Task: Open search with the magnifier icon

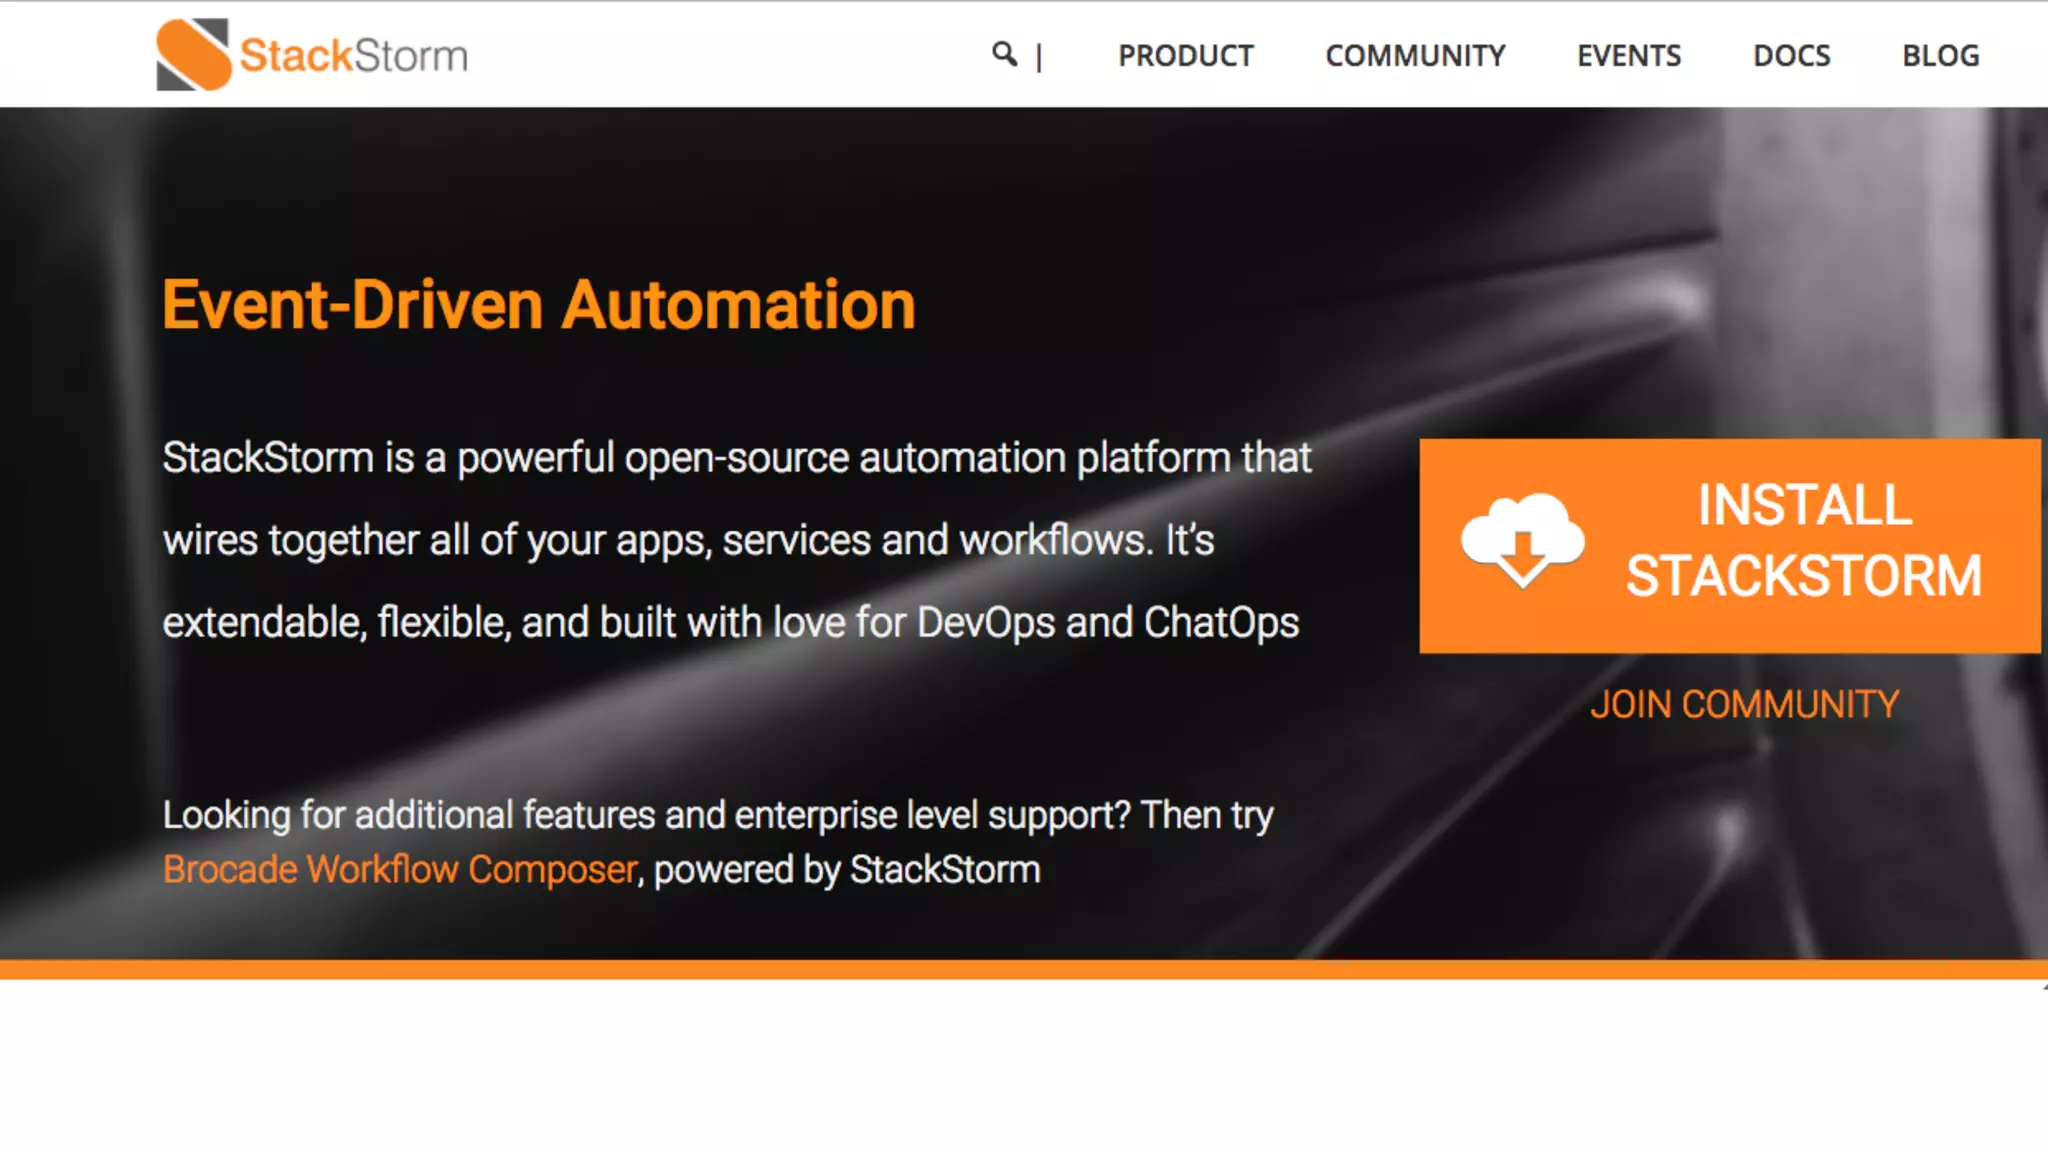Action: pos(1003,53)
